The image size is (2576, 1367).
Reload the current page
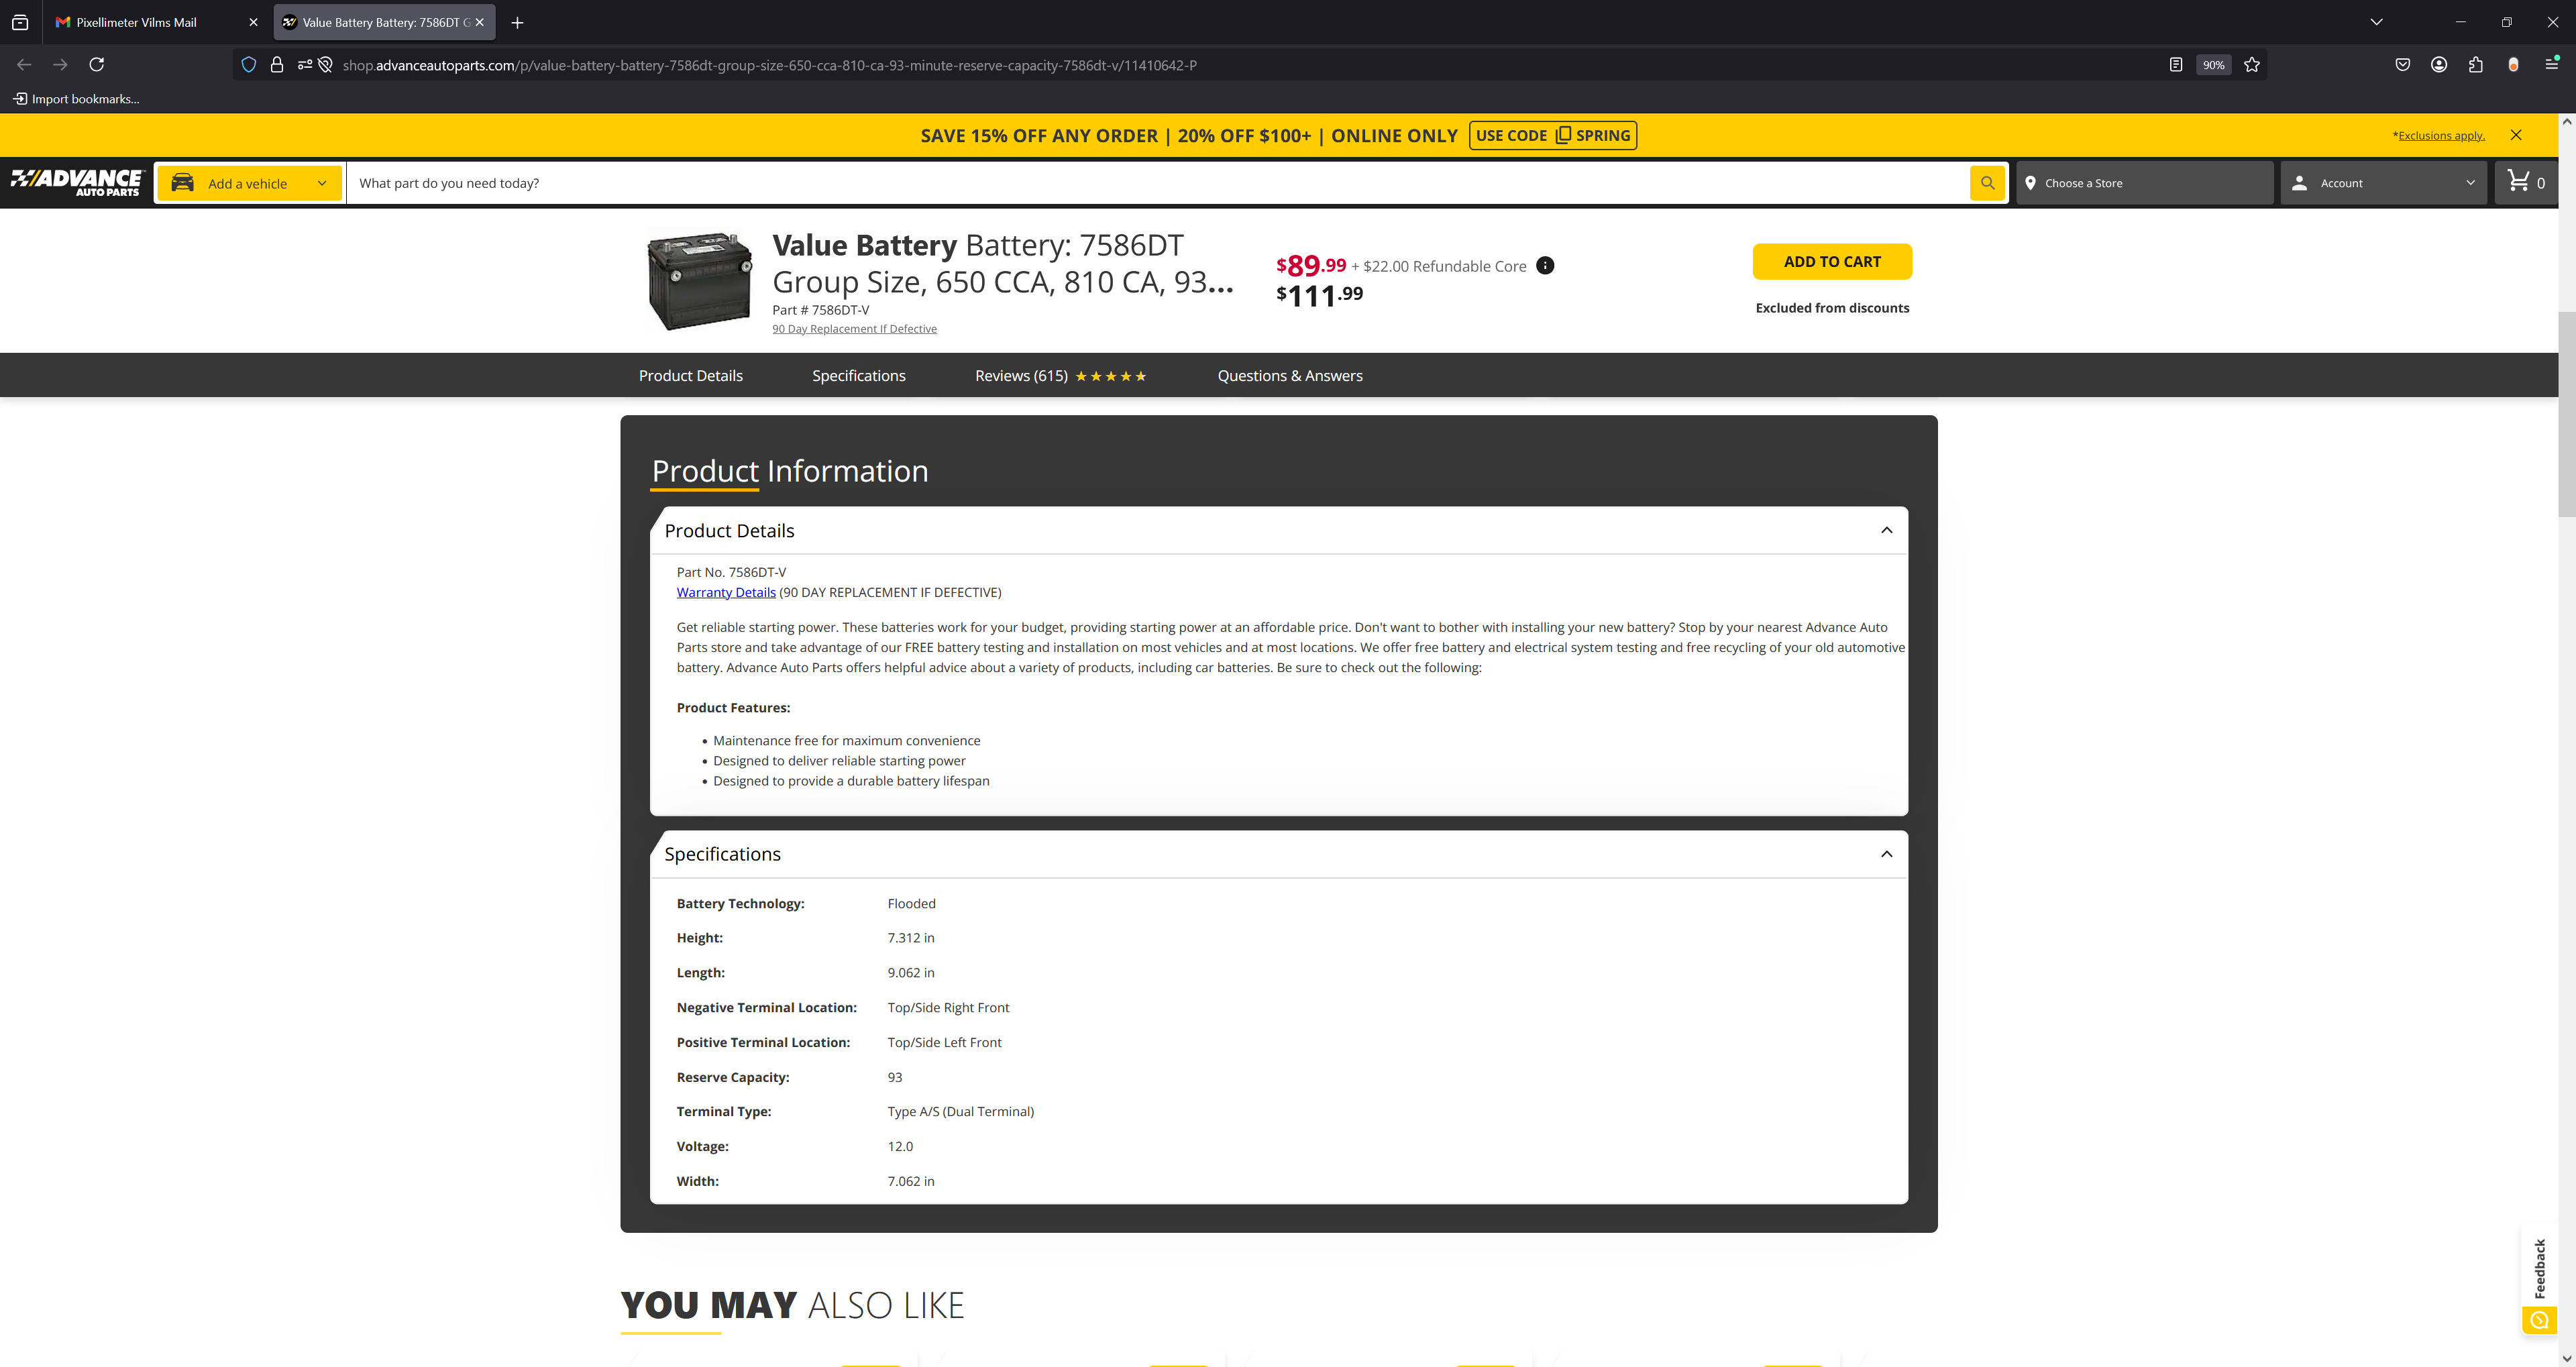coord(97,65)
